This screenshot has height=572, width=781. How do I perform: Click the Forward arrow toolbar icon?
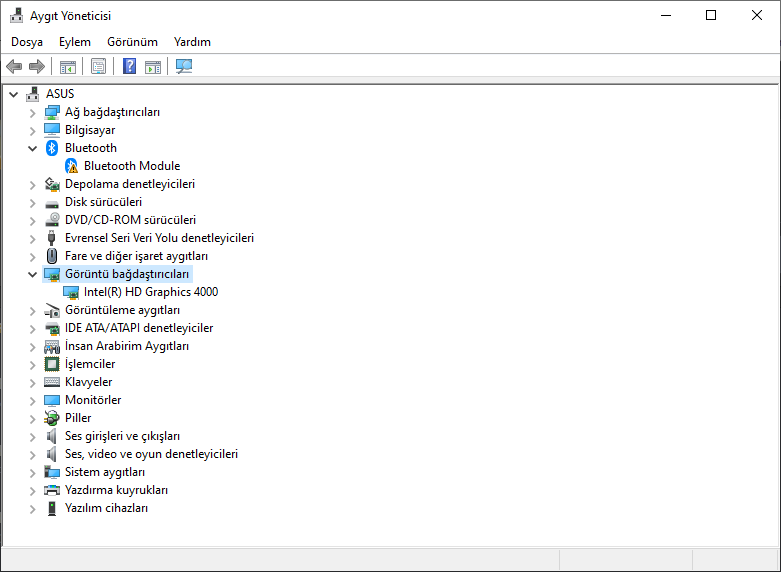tap(37, 66)
